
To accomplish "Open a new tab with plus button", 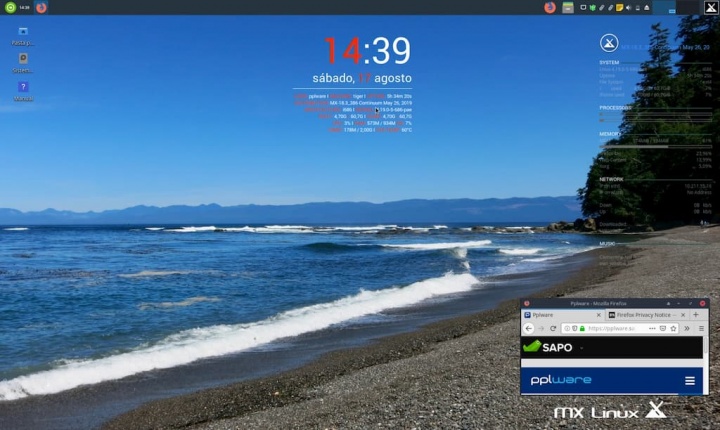I will pos(696,314).
